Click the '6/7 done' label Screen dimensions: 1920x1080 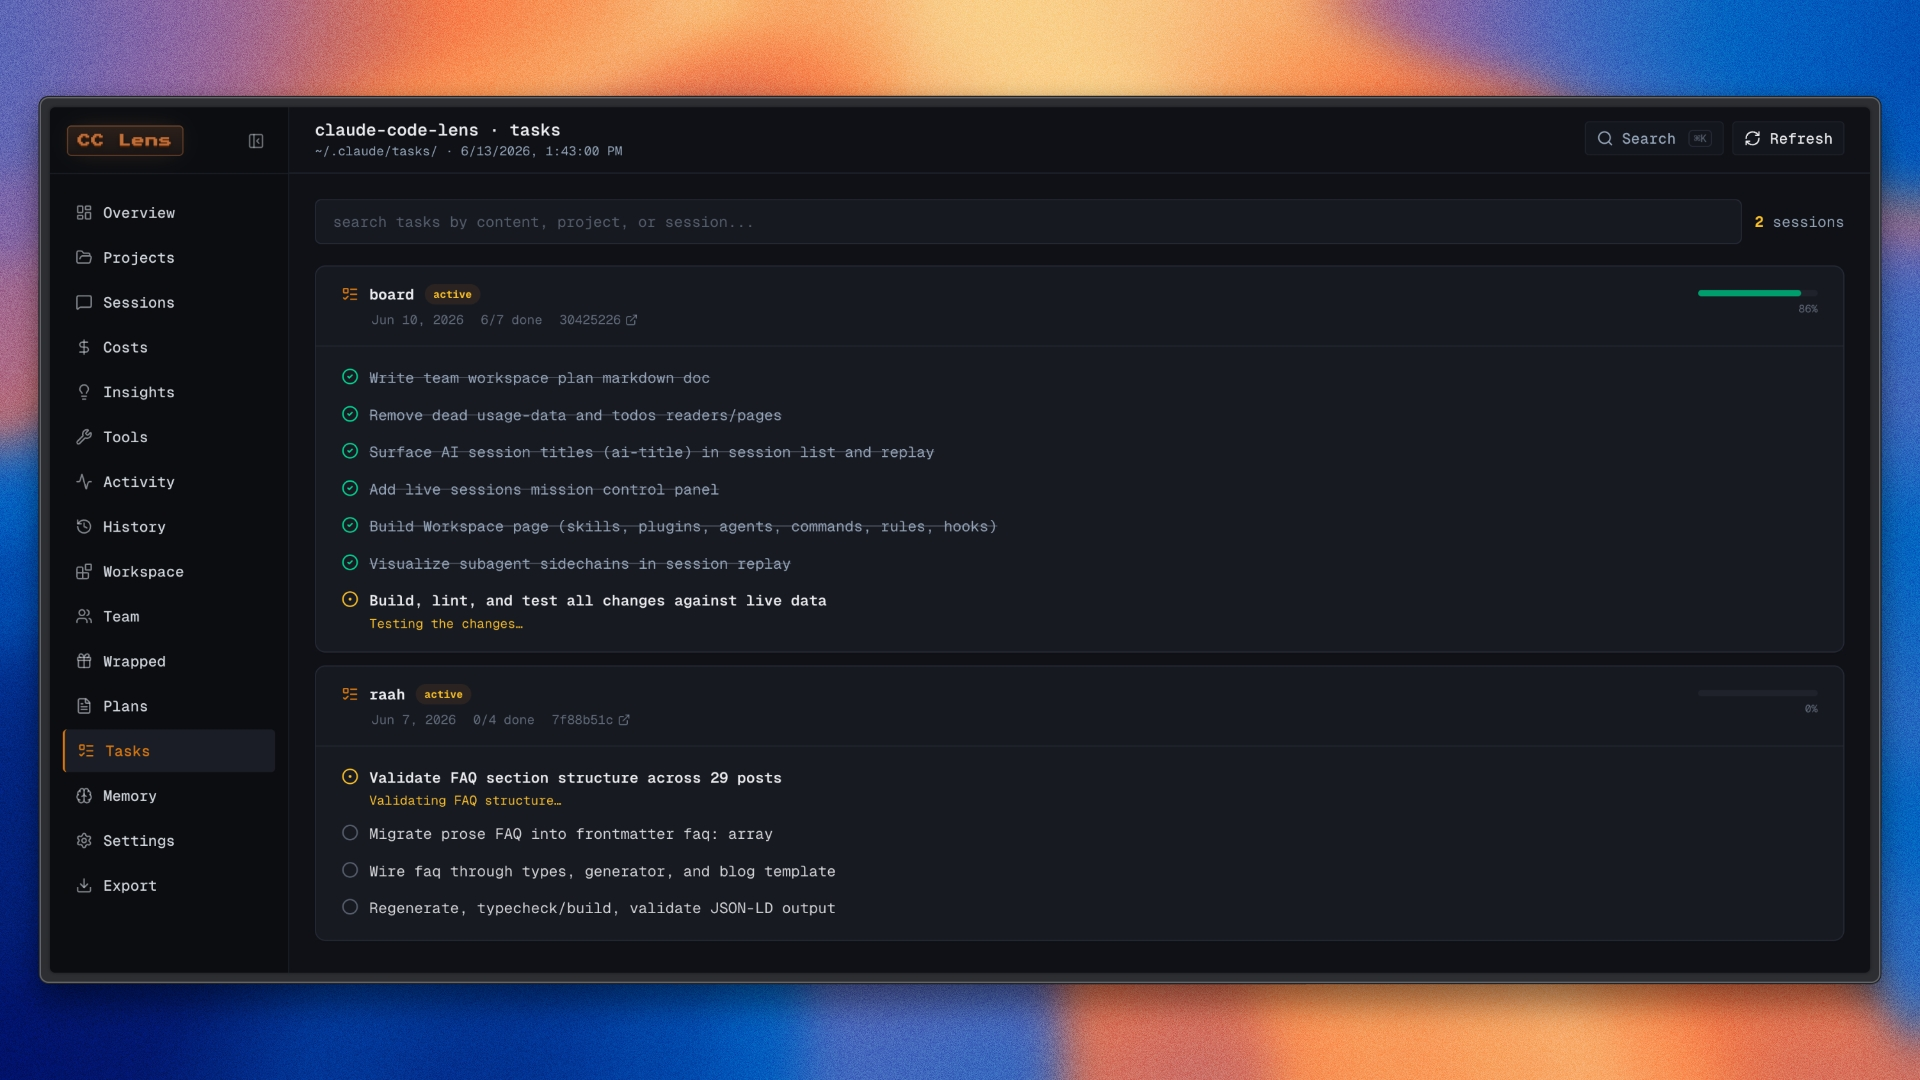point(511,320)
